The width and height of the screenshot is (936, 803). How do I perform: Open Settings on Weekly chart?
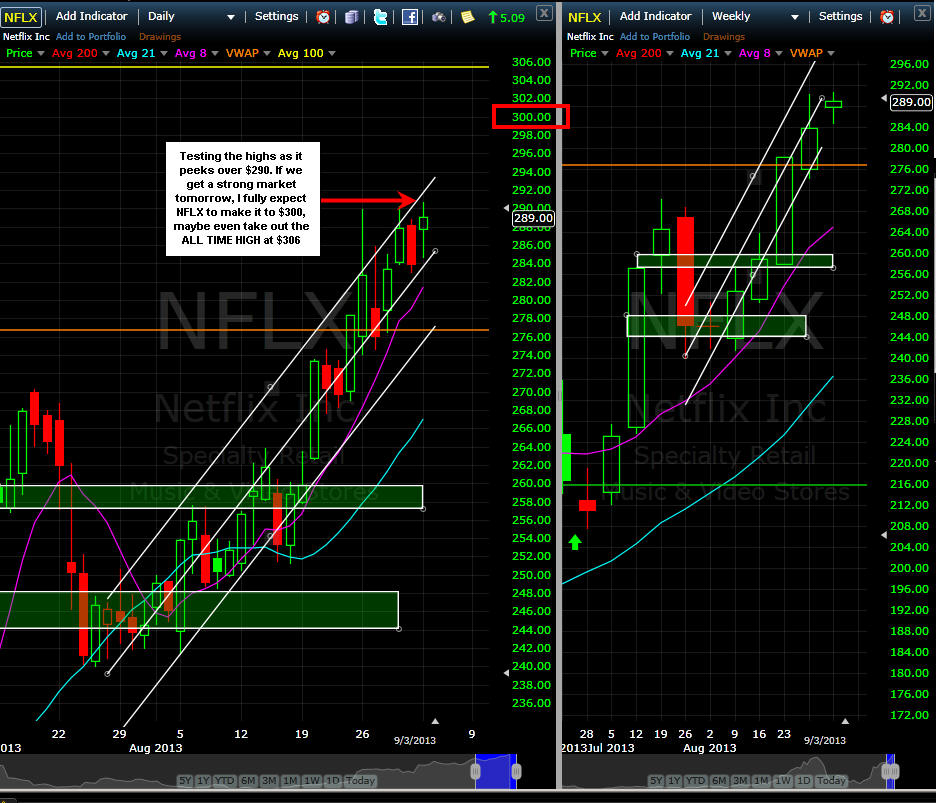[840, 16]
